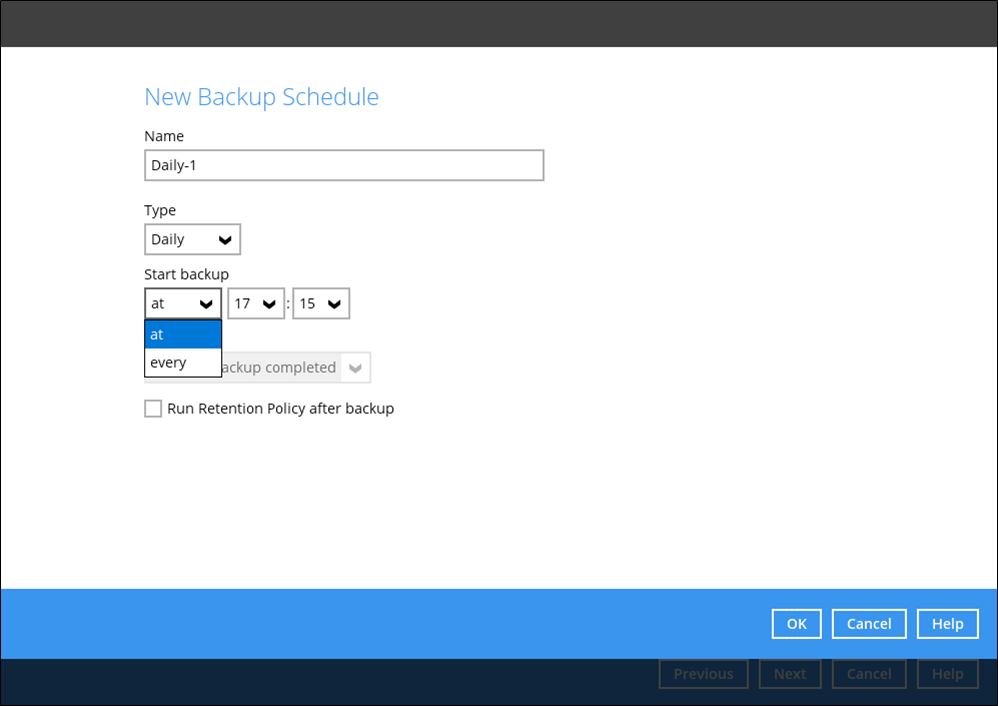Click the greyed 'backup completed' dropdown arrow
The height and width of the screenshot is (706, 998).
(x=355, y=368)
